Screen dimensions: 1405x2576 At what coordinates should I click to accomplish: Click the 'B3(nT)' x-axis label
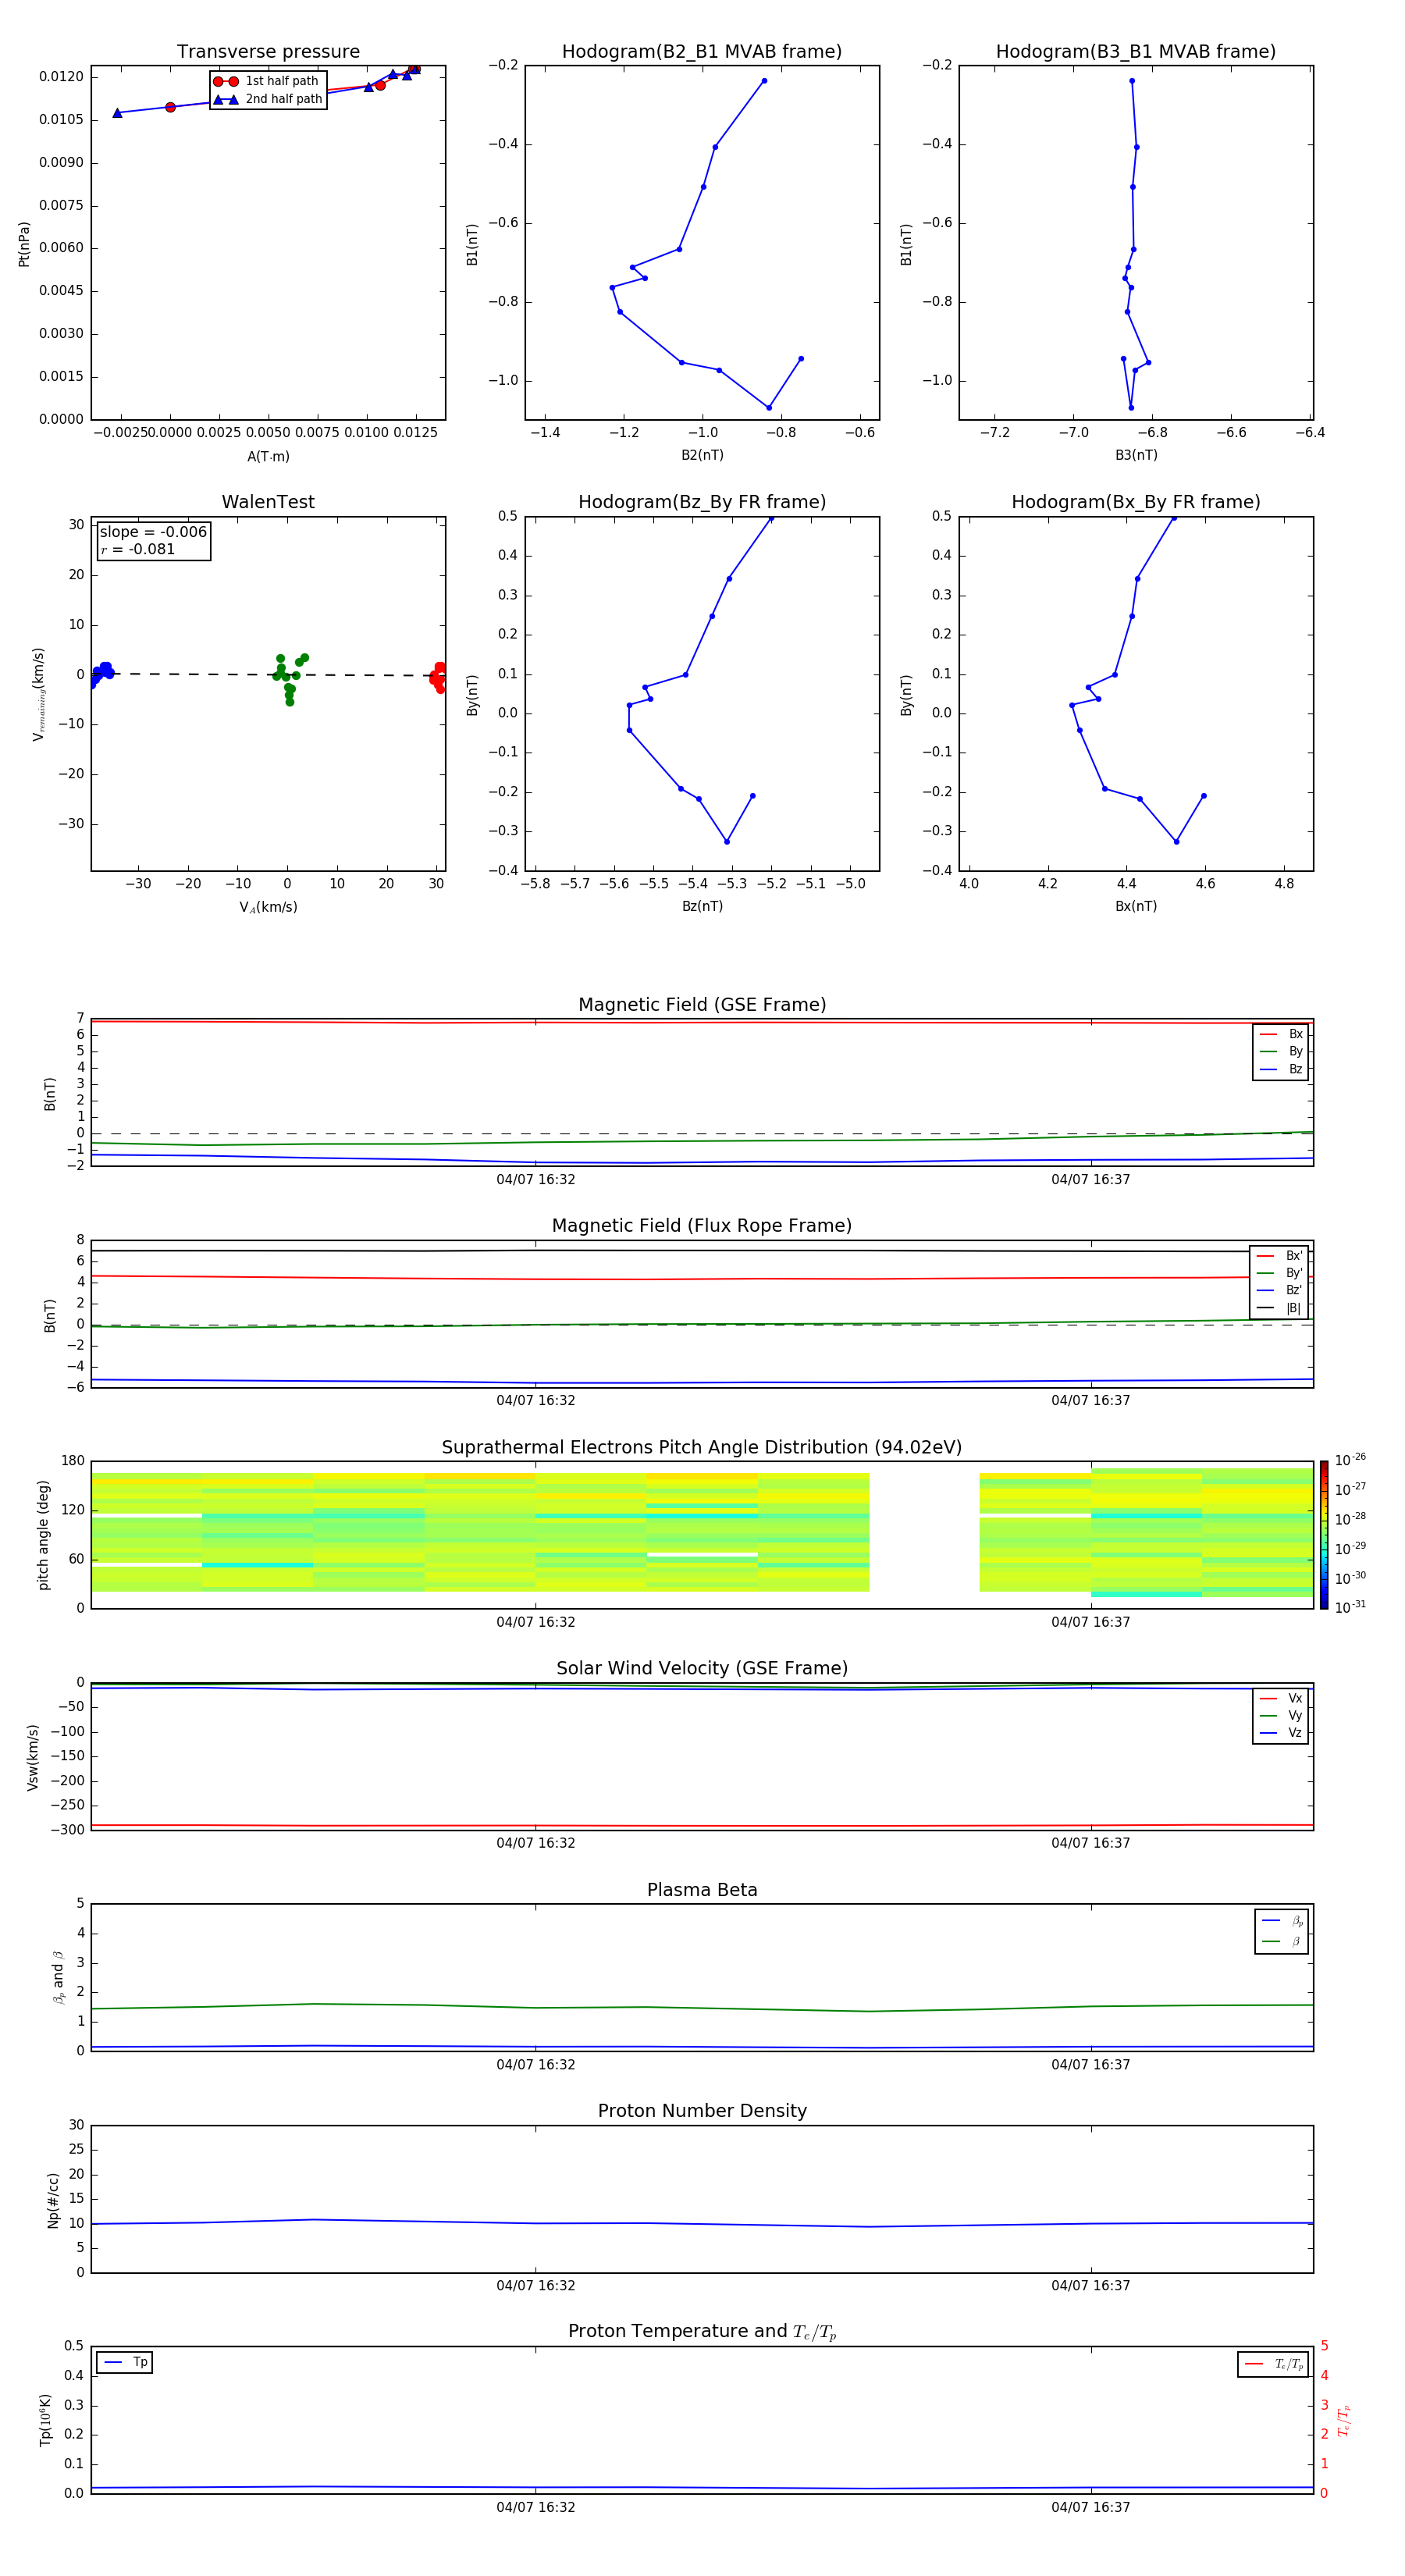(x=1136, y=455)
